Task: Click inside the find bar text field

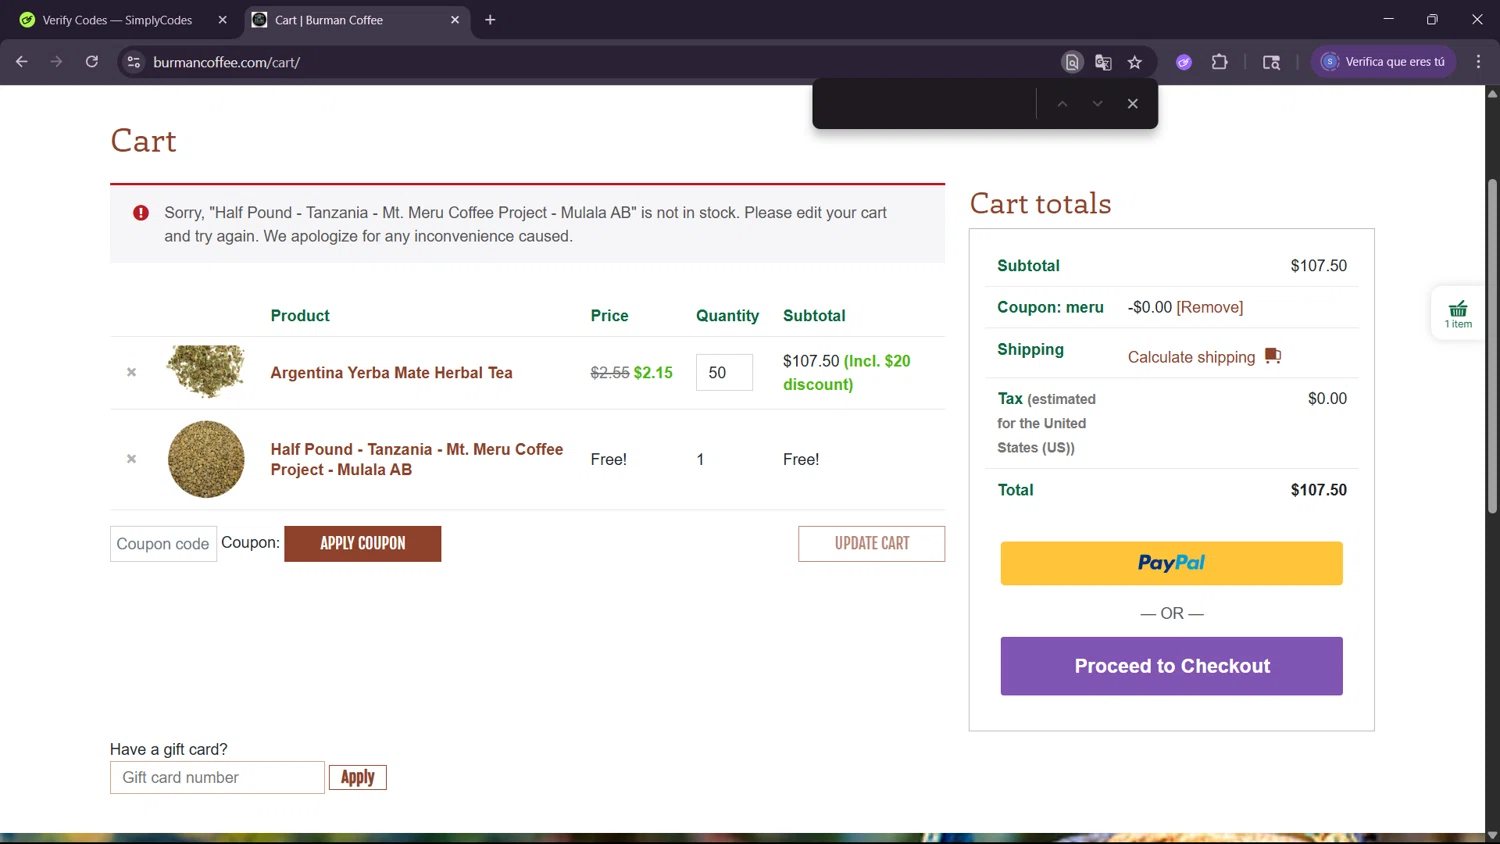Action: point(926,104)
